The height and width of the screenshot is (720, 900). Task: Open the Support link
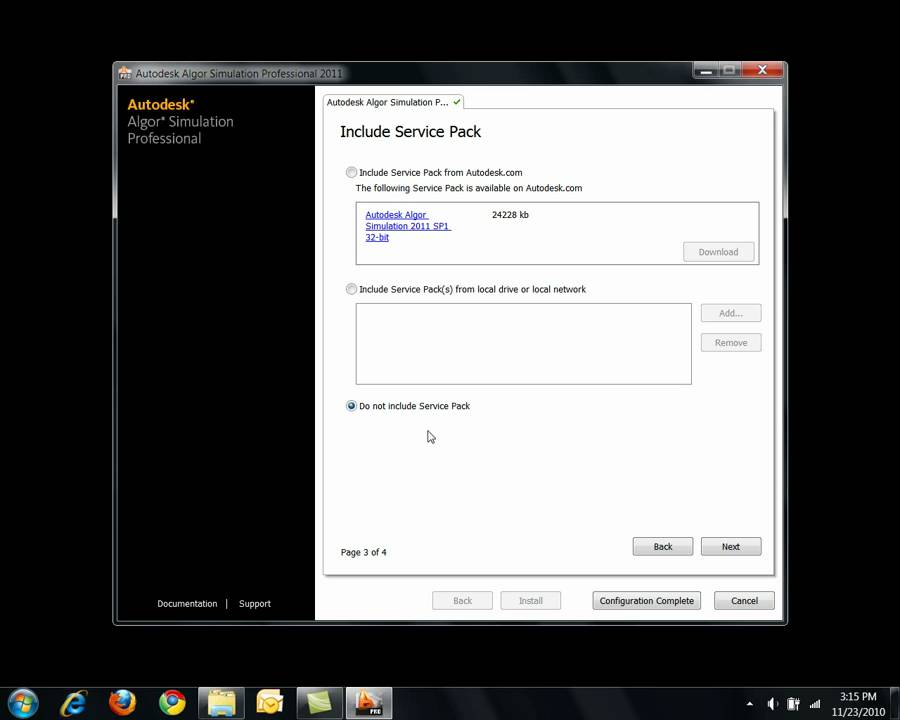click(254, 603)
